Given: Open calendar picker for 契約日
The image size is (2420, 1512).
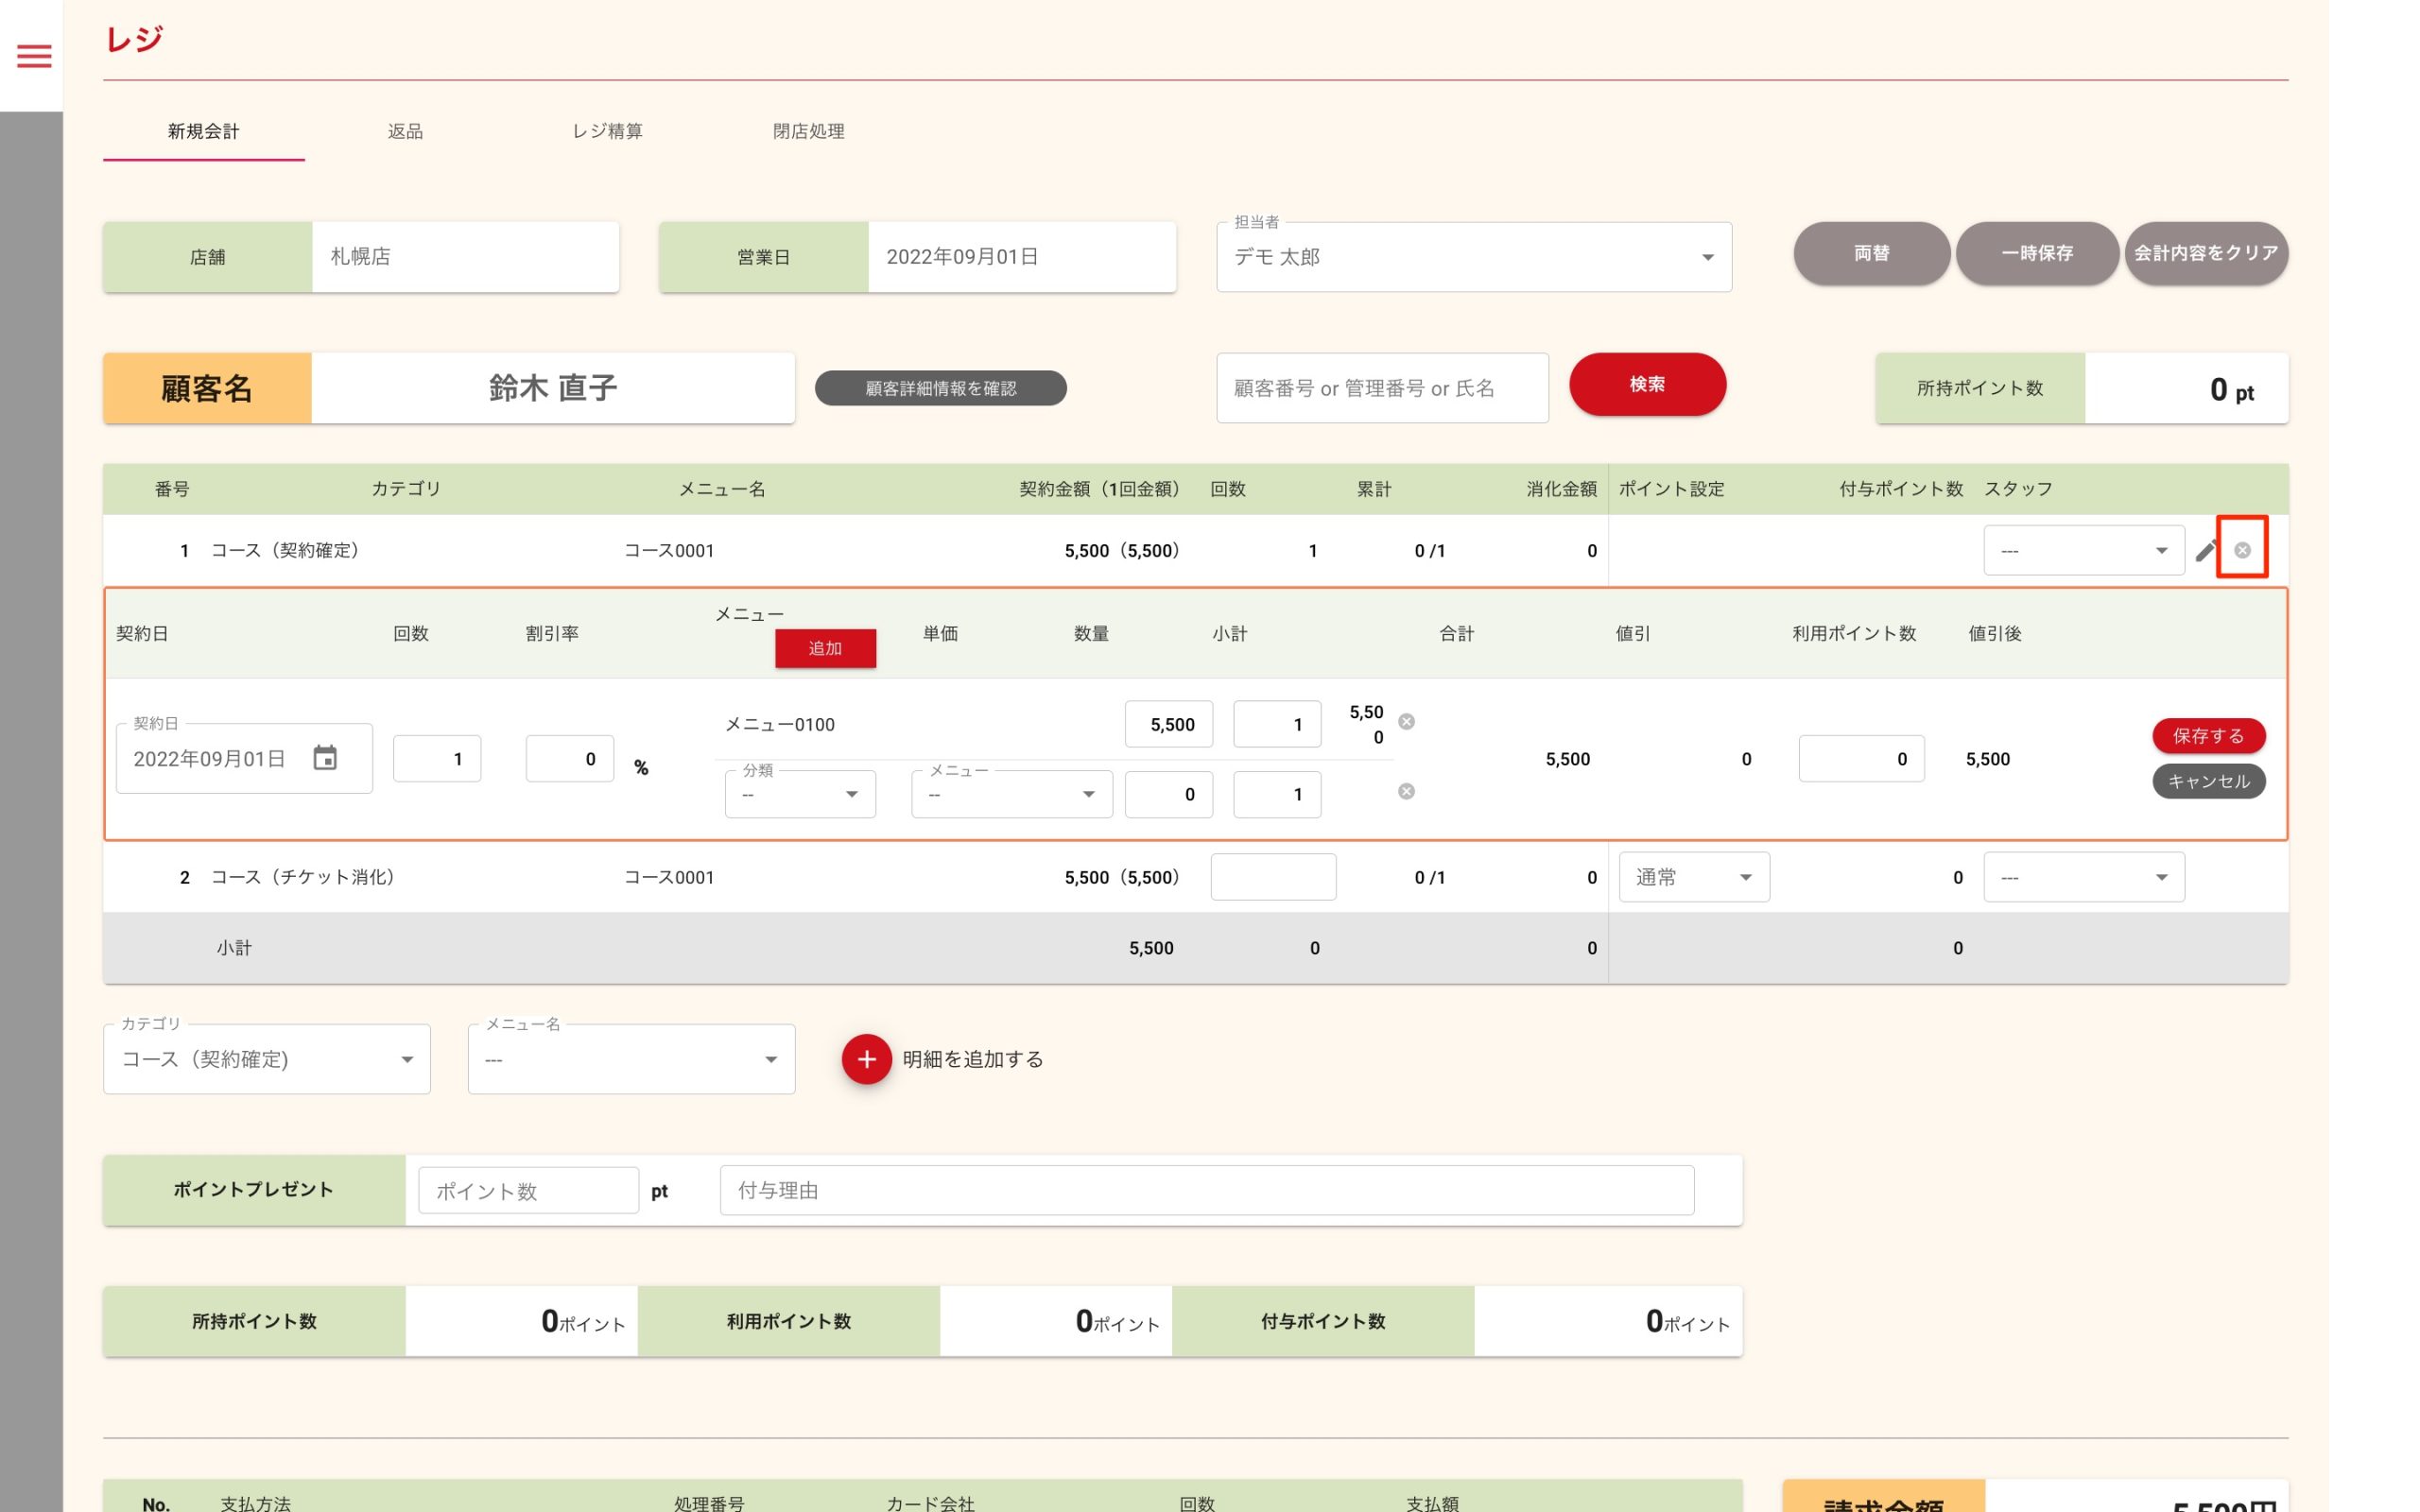Looking at the screenshot, I should 325,758.
